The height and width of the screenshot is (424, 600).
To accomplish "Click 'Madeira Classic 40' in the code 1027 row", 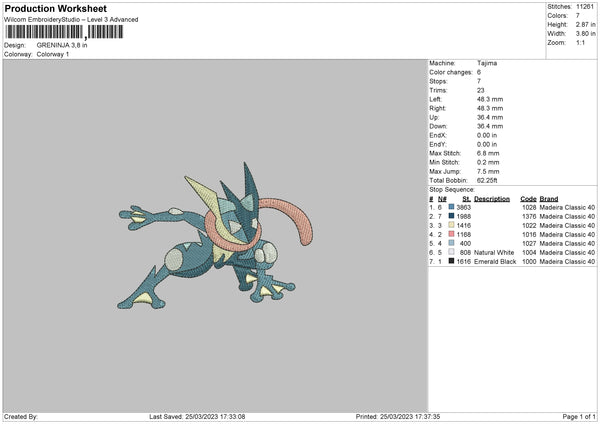I will tap(567, 243).
